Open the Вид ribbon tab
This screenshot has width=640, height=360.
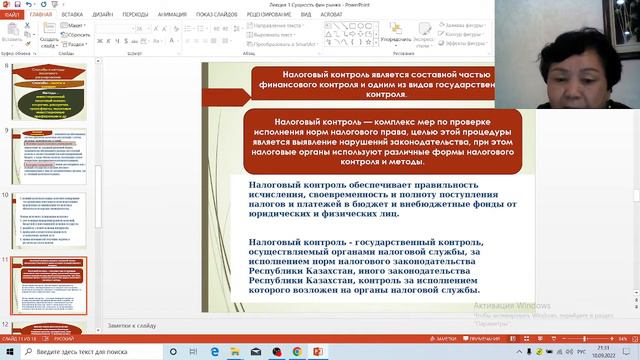[306, 15]
